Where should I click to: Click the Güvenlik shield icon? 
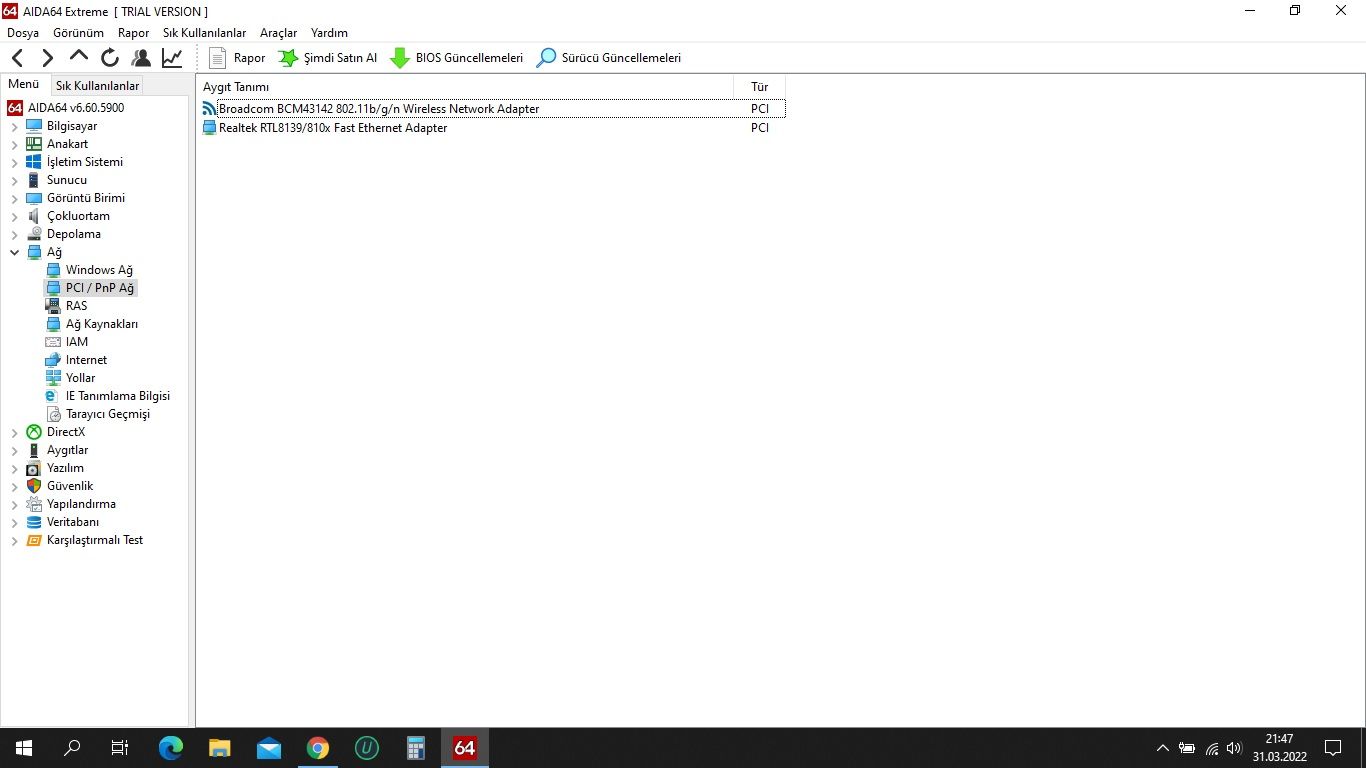pos(34,486)
